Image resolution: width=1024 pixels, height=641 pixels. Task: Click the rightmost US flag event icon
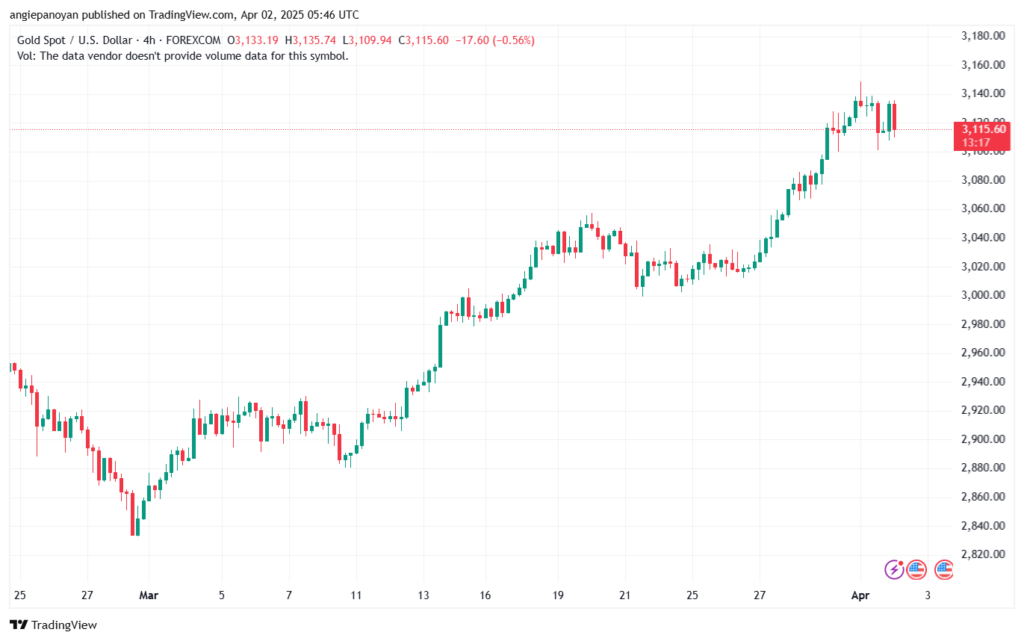point(943,570)
